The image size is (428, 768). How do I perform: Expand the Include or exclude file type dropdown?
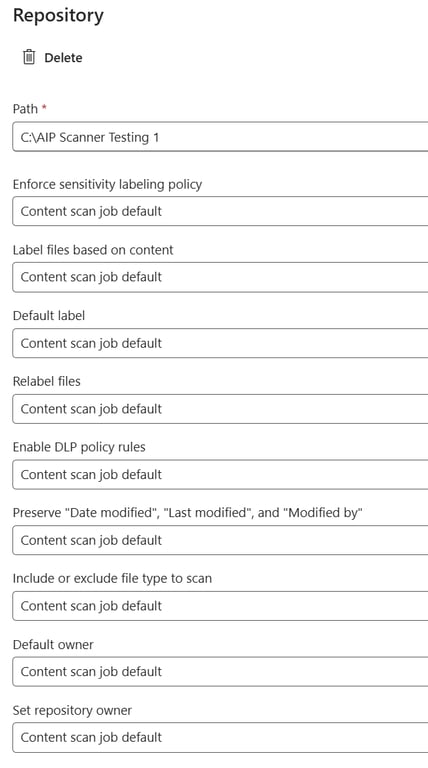click(x=220, y=605)
